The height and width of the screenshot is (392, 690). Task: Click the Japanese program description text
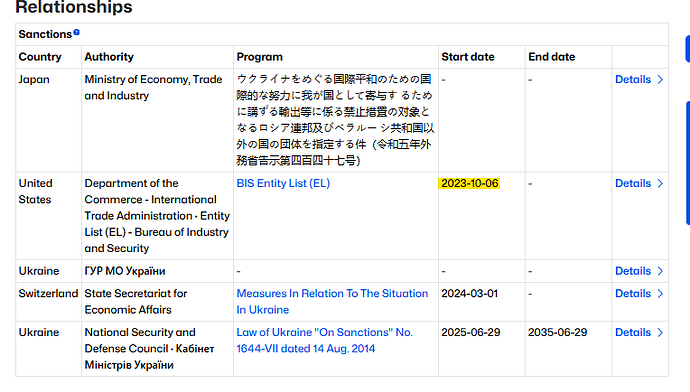click(x=335, y=120)
